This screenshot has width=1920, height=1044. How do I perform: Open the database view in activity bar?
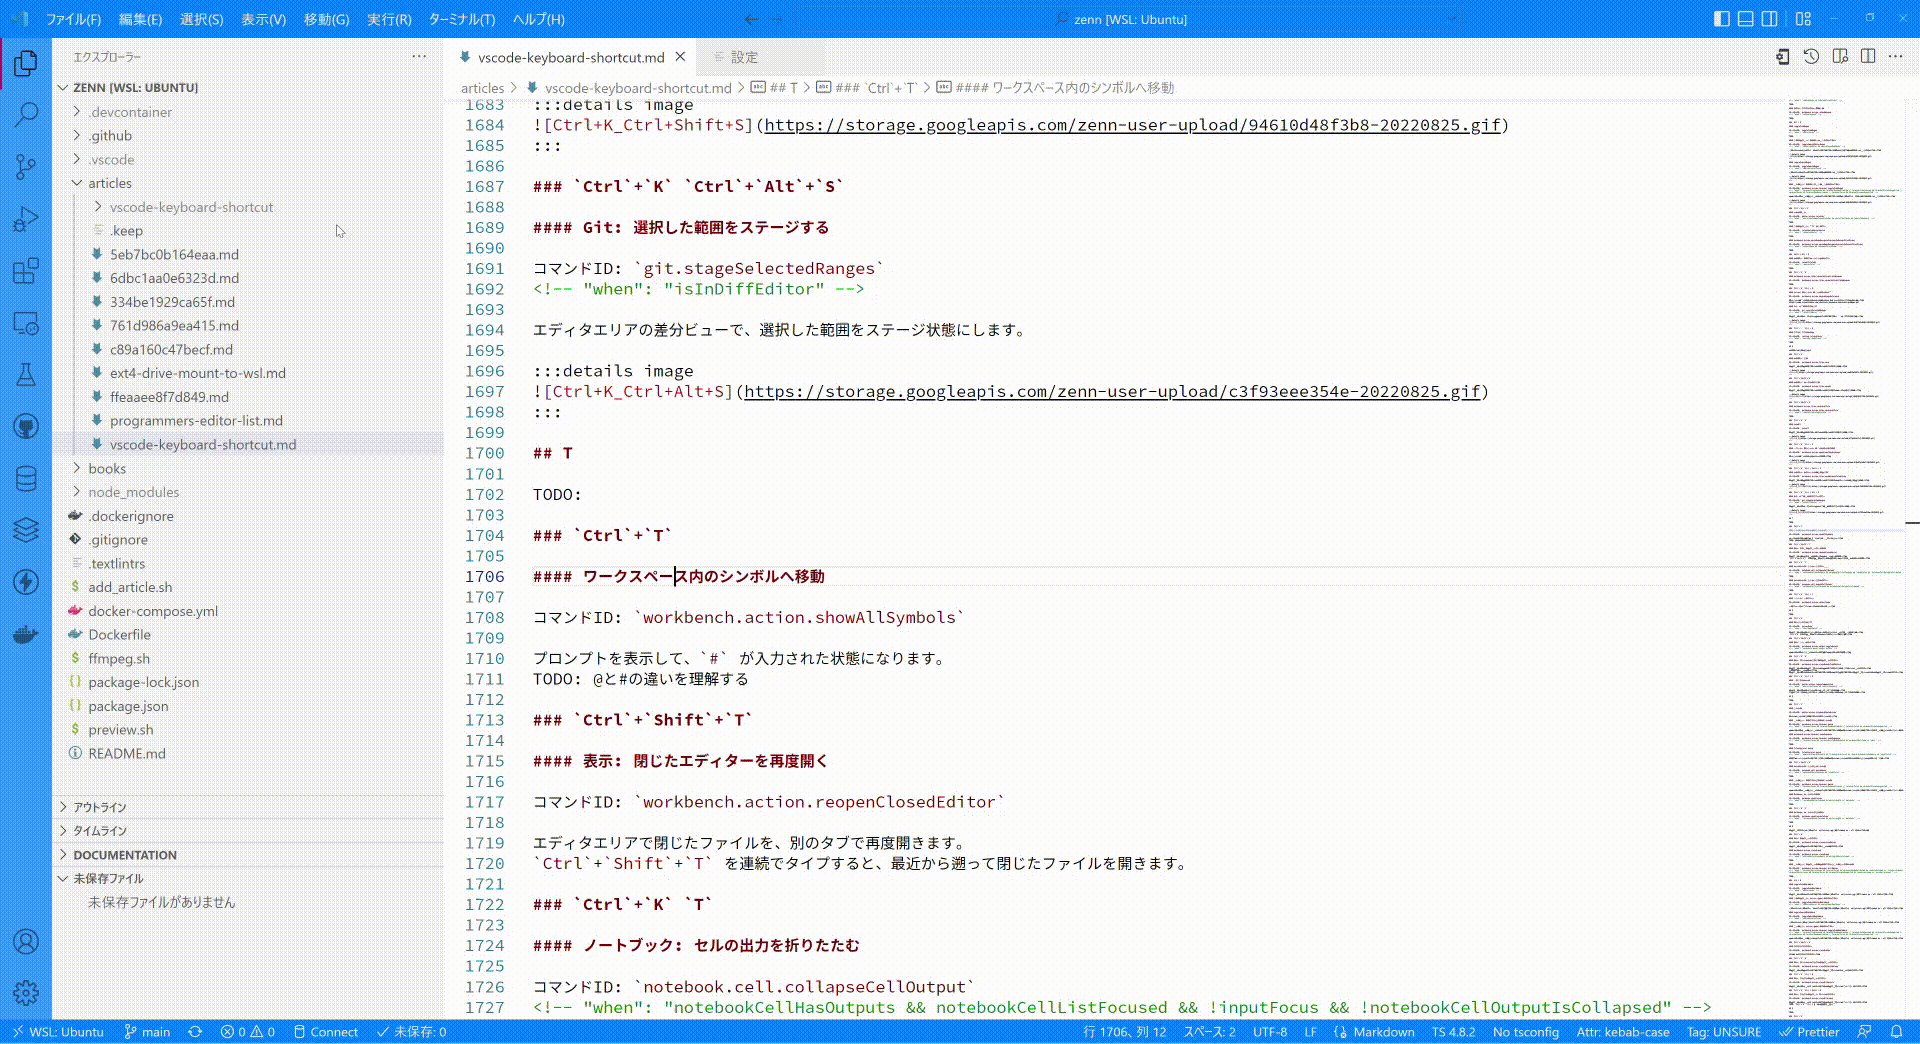pyautogui.click(x=26, y=479)
